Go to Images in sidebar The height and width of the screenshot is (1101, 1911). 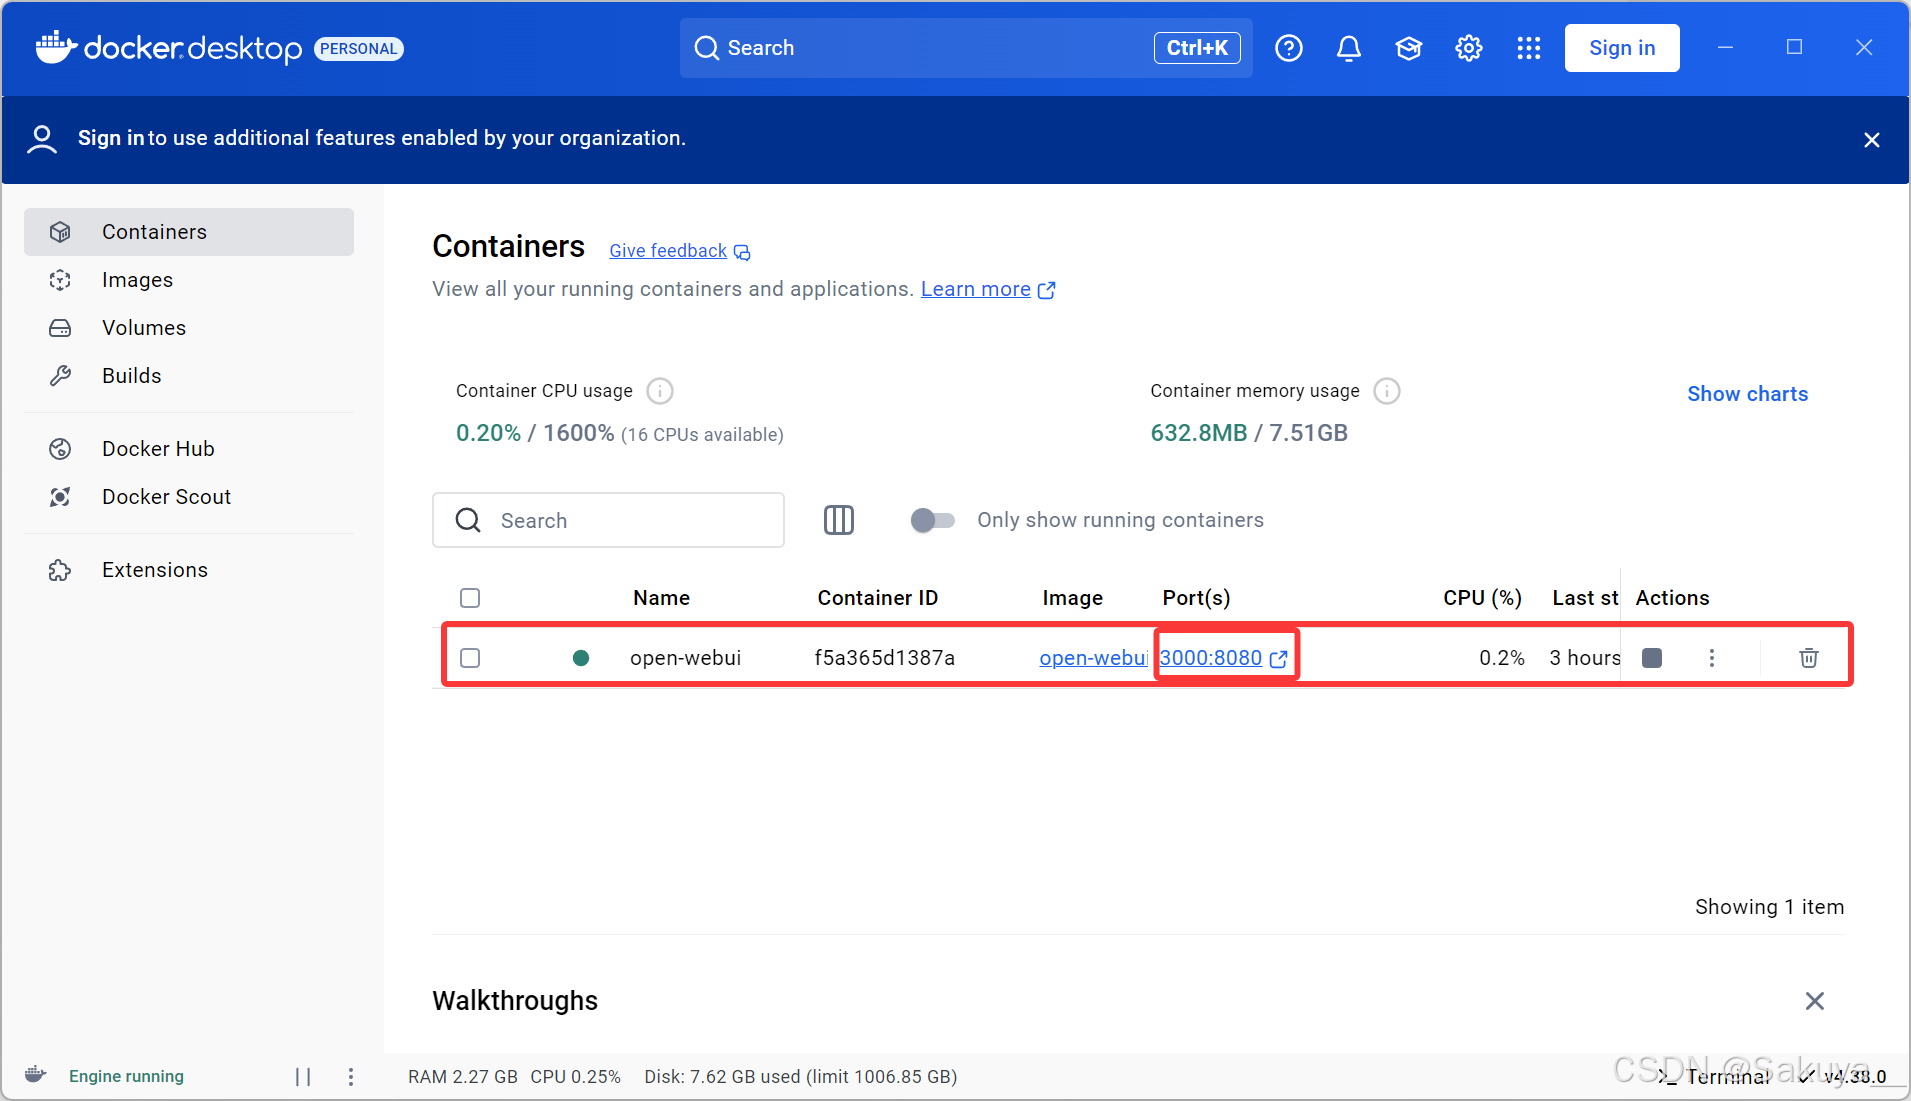click(x=189, y=280)
